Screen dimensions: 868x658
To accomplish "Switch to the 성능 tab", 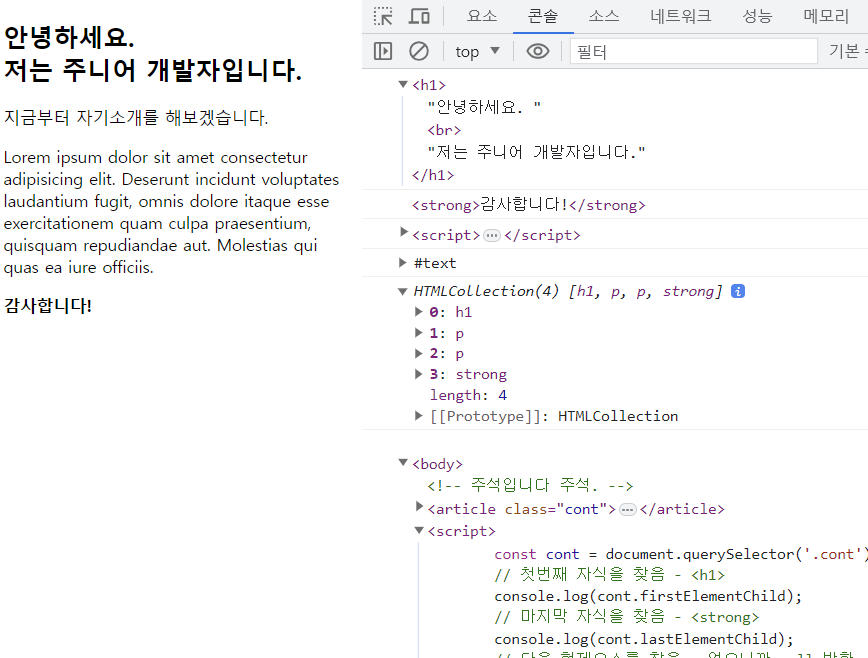I will coord(757,16).
